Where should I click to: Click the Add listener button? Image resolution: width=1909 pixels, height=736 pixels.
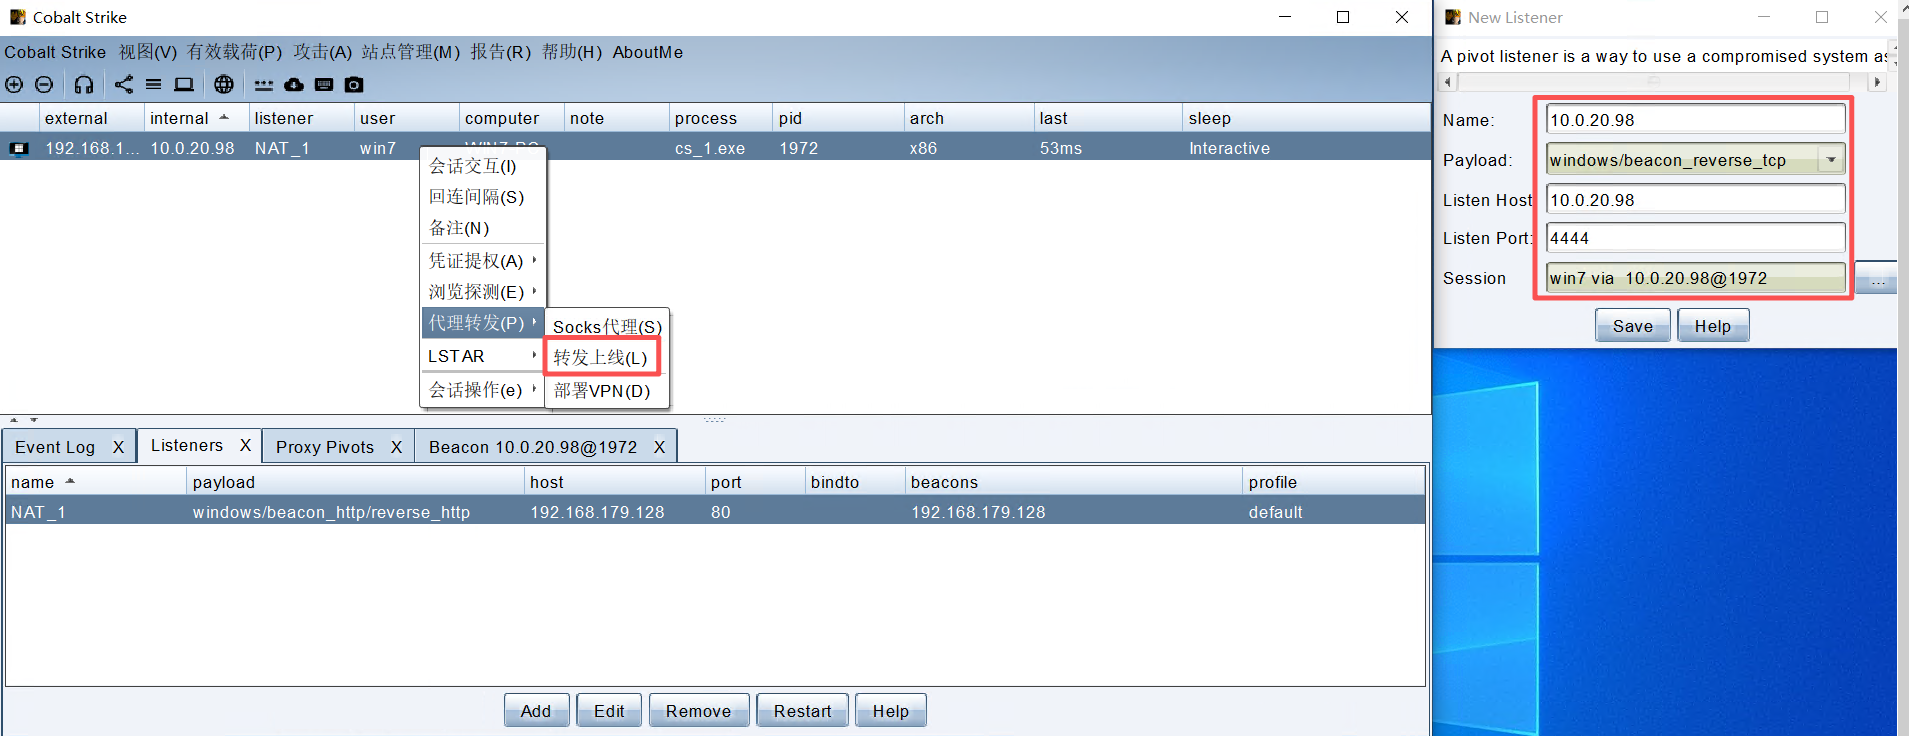point(536,711)
